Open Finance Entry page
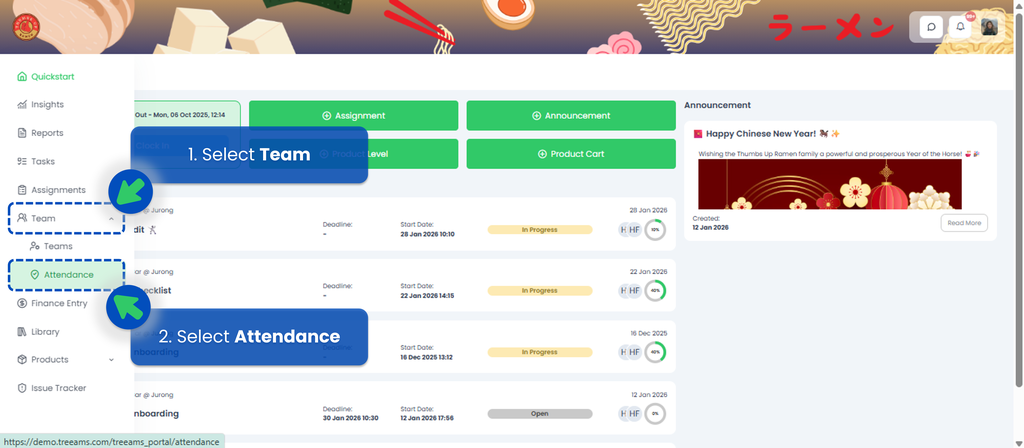Image resolution: width=1024 pixels, height=448 pixels. [59, 303]
